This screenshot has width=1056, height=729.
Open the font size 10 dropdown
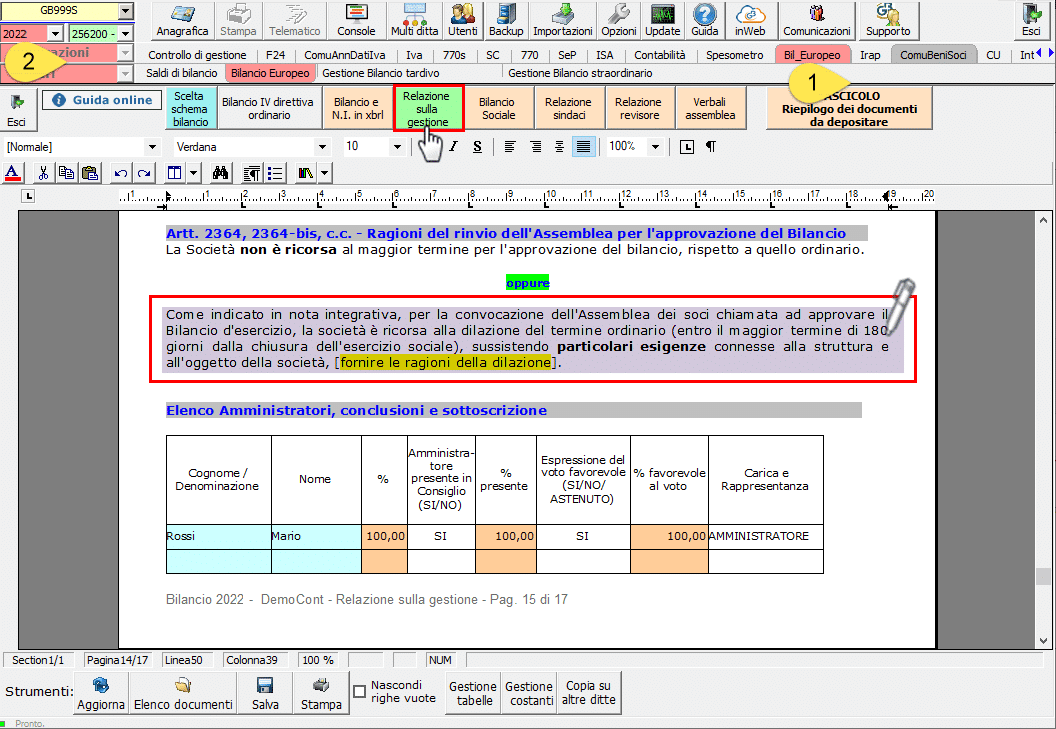(397, 147)
